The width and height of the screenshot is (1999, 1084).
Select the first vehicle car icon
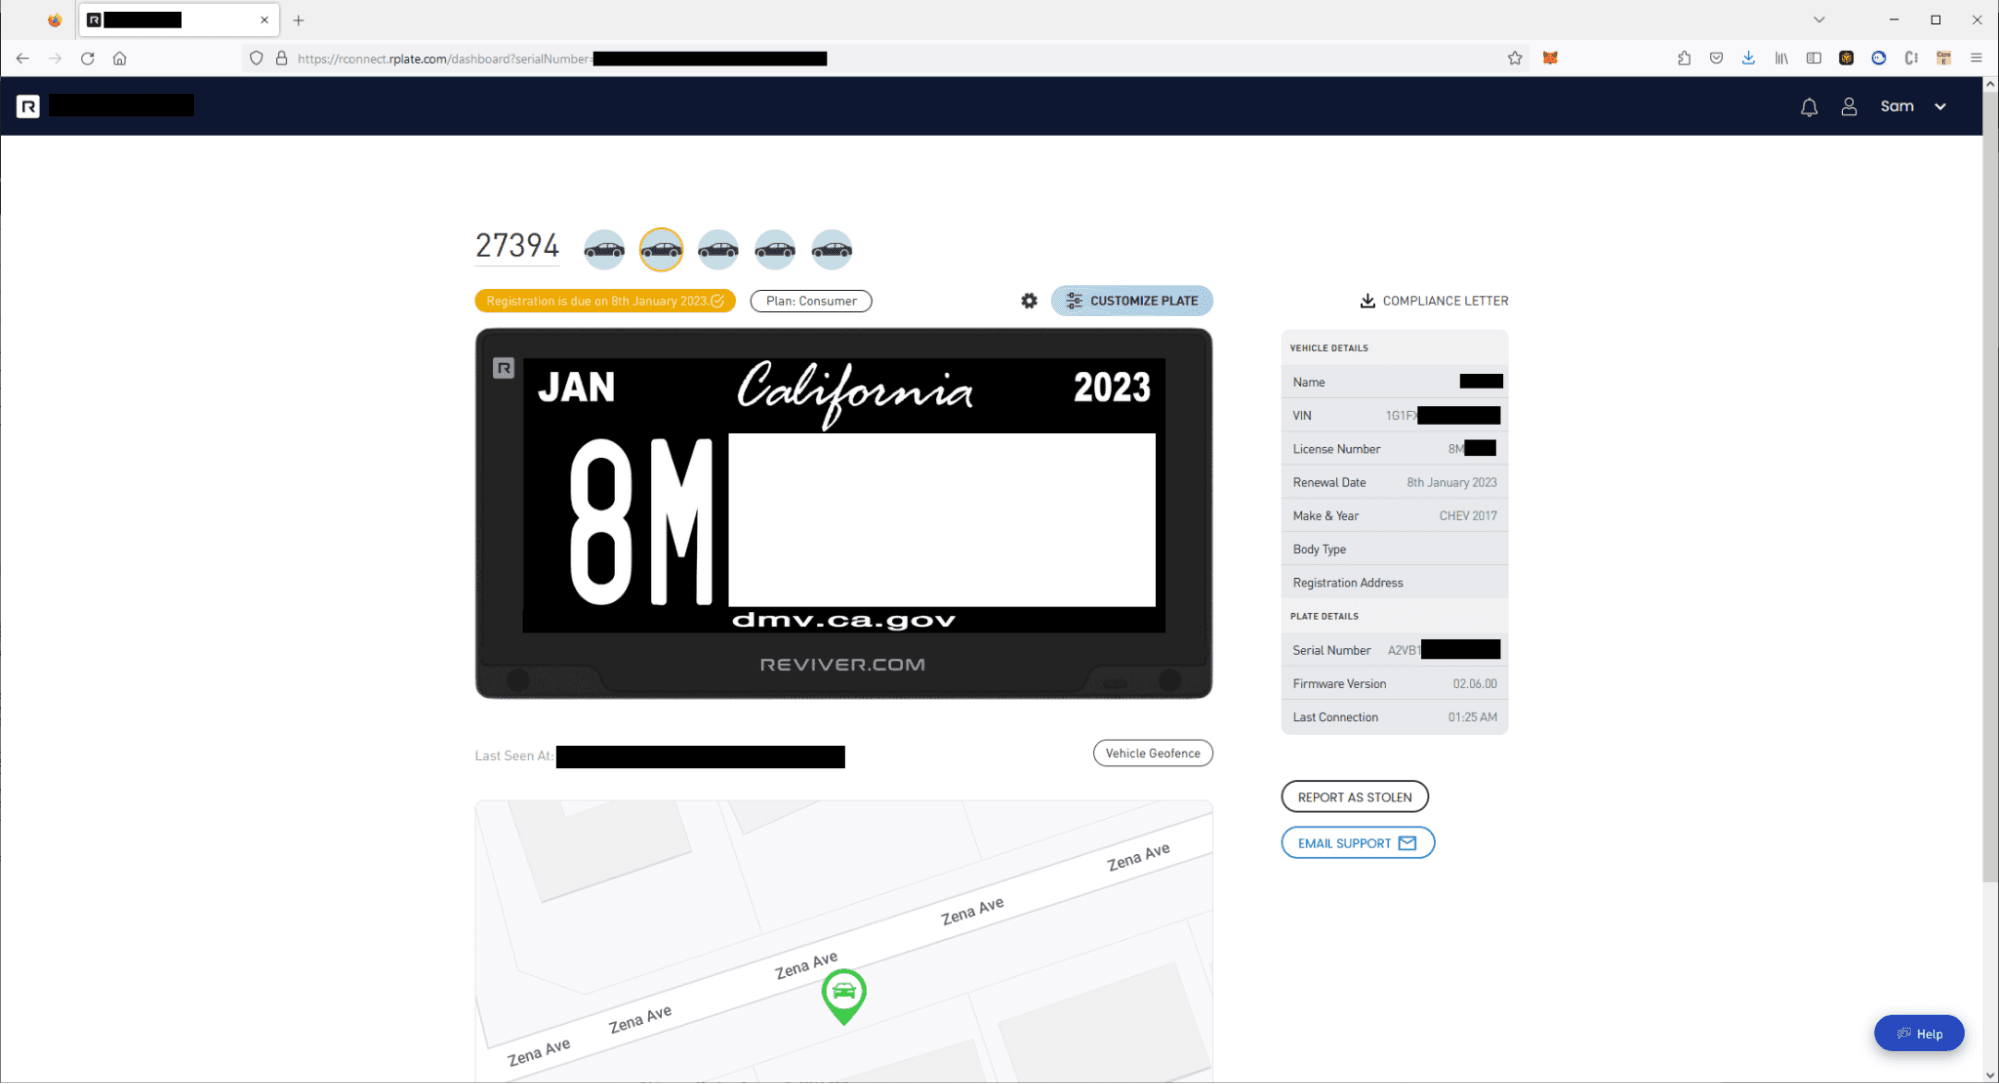pyautogui.click(x=604, y=250)
